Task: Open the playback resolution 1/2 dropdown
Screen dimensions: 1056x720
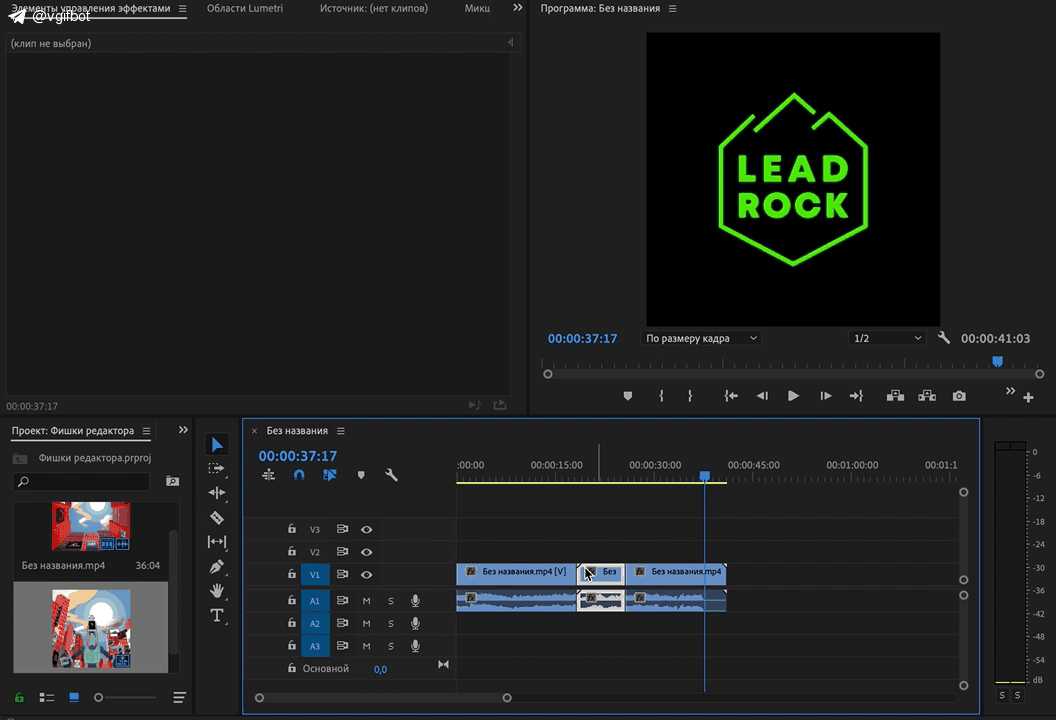Action: (x=888, y=338)
